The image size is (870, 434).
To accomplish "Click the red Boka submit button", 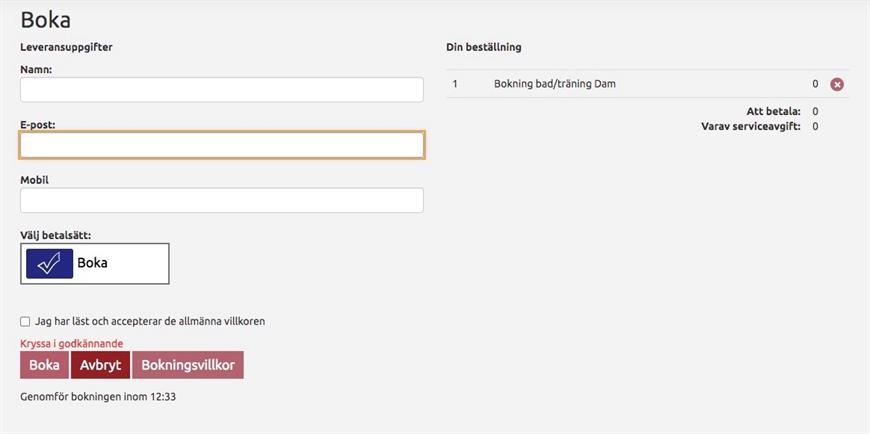I will [44, 365].
